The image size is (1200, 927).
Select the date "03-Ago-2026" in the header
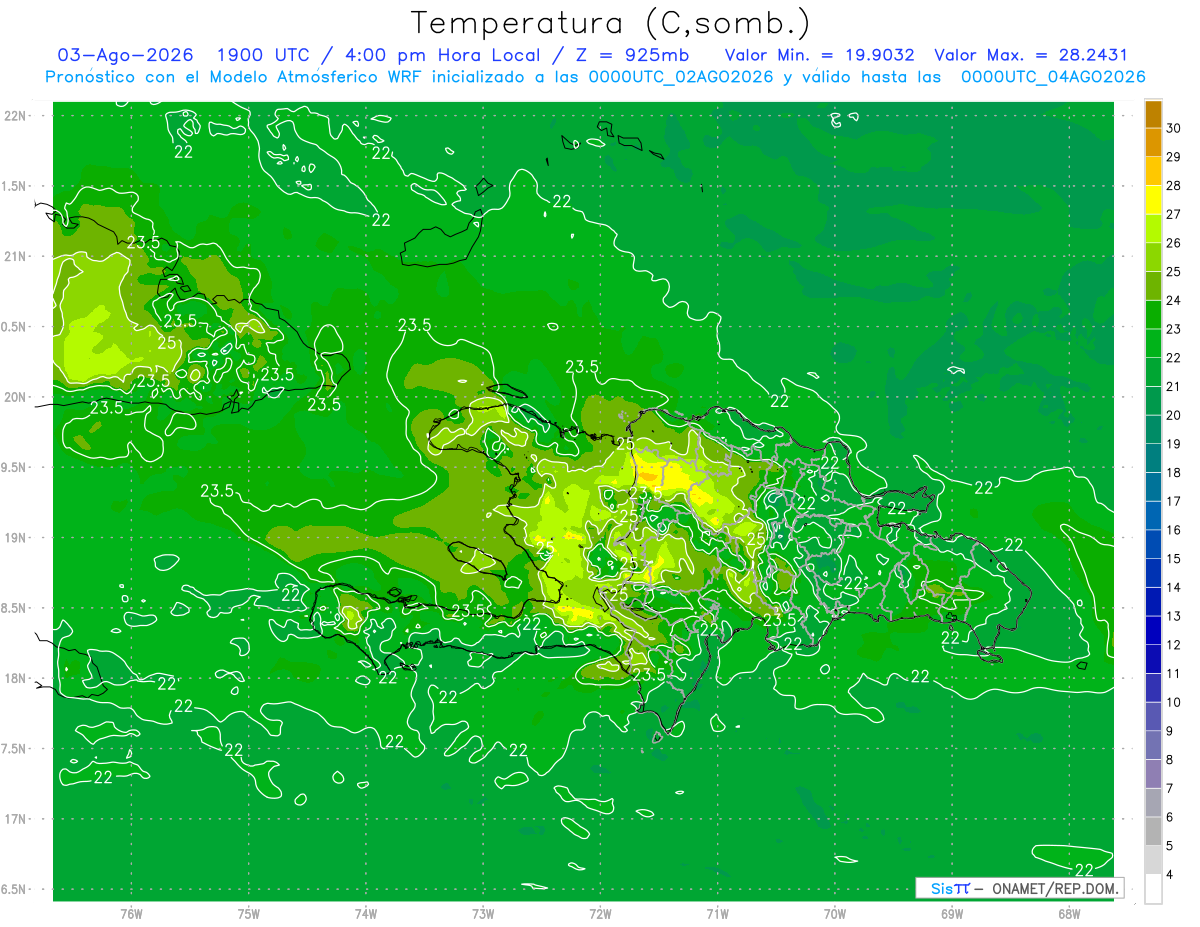tap(126, 56)
